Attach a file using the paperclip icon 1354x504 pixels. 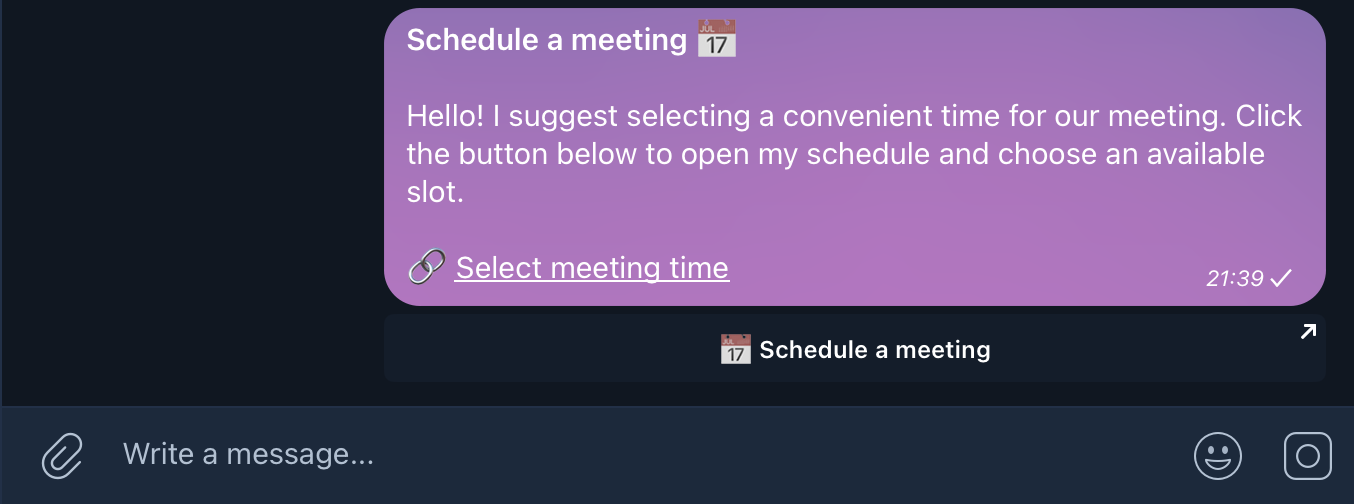[x=62, y=456]
